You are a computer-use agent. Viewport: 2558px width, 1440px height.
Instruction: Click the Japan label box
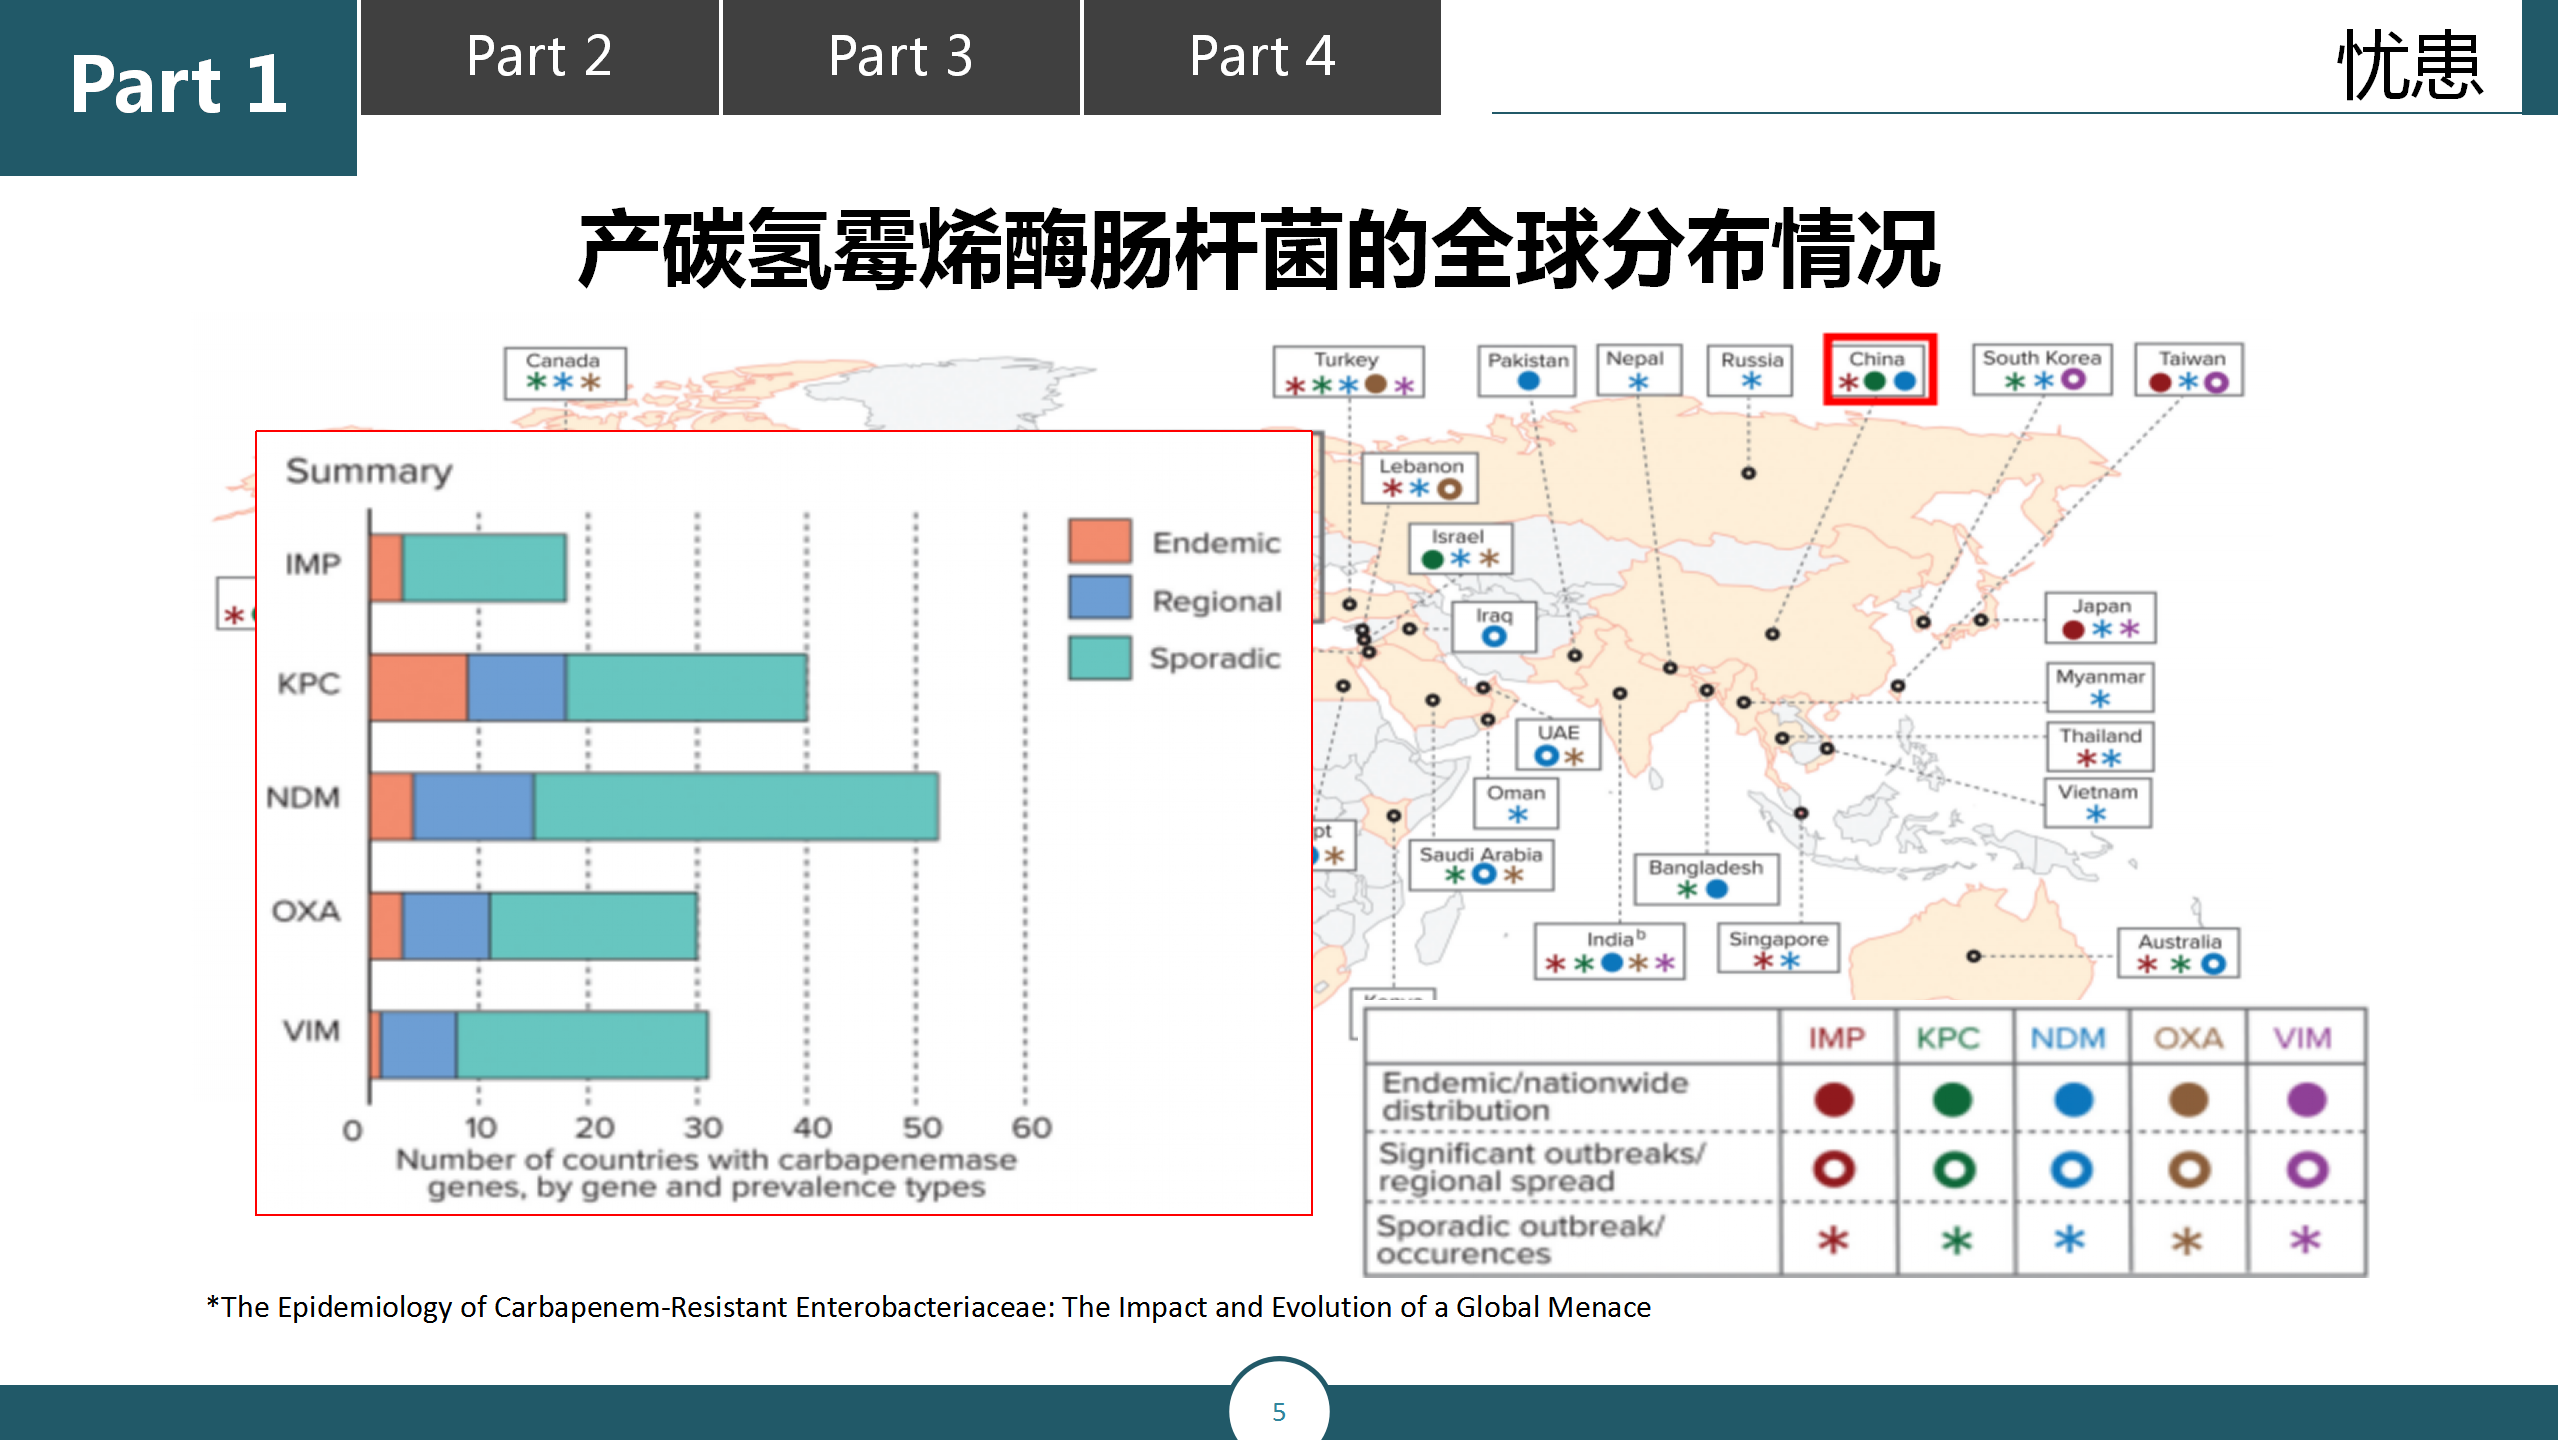tap(2100, 618)
